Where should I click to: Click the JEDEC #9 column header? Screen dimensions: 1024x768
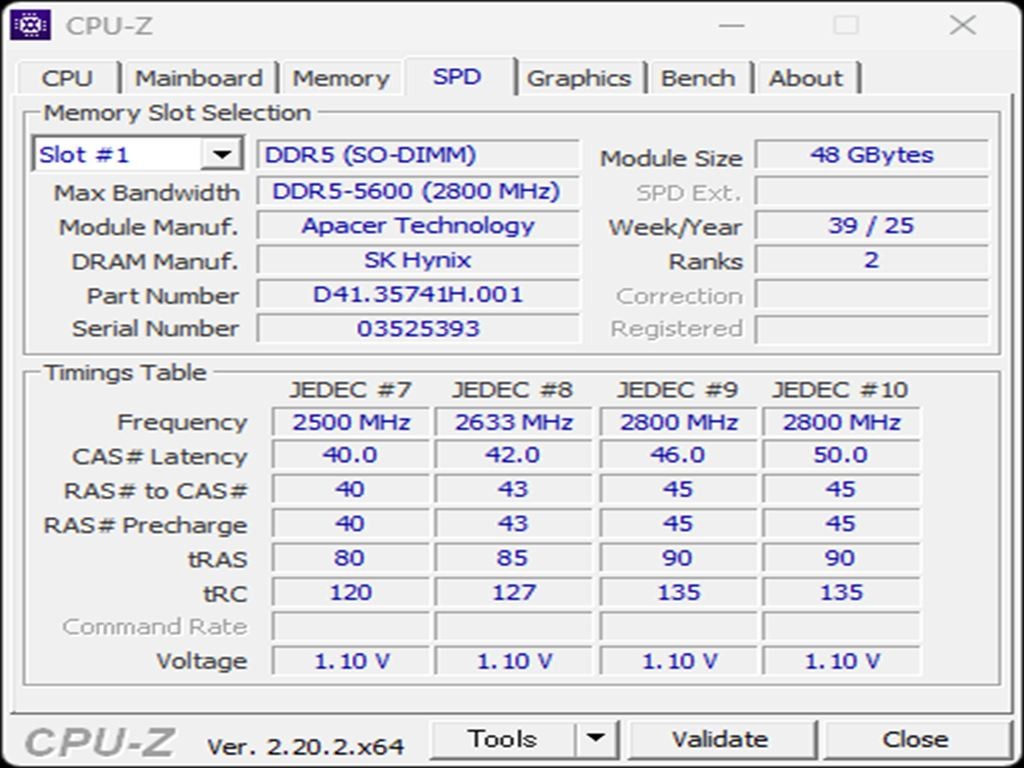click(x=677, y=390)
